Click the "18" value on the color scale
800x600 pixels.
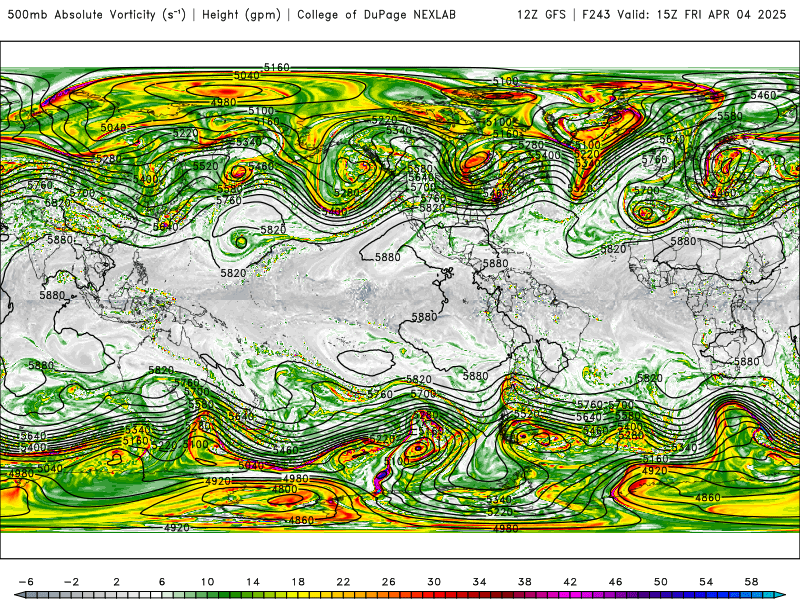tap(298, 582)
